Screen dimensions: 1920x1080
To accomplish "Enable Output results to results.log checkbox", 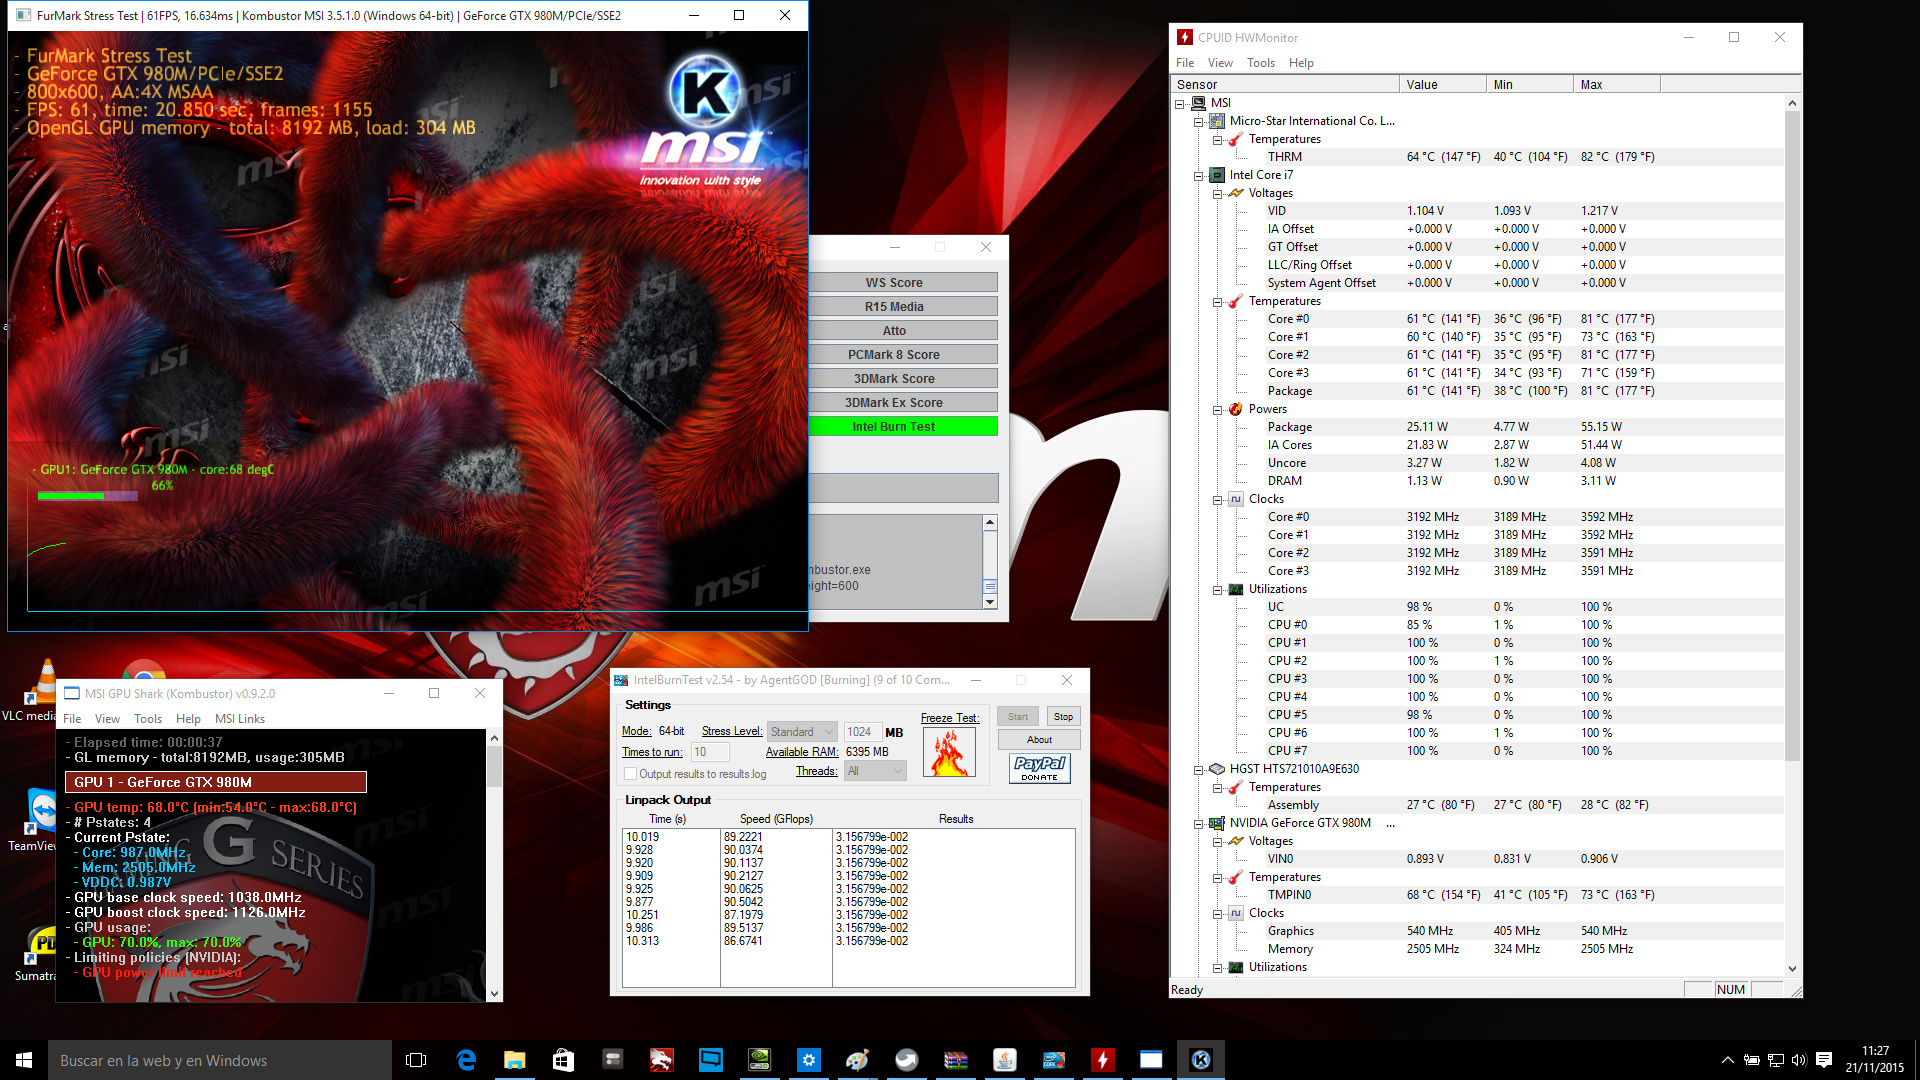I will pos(630,774).
